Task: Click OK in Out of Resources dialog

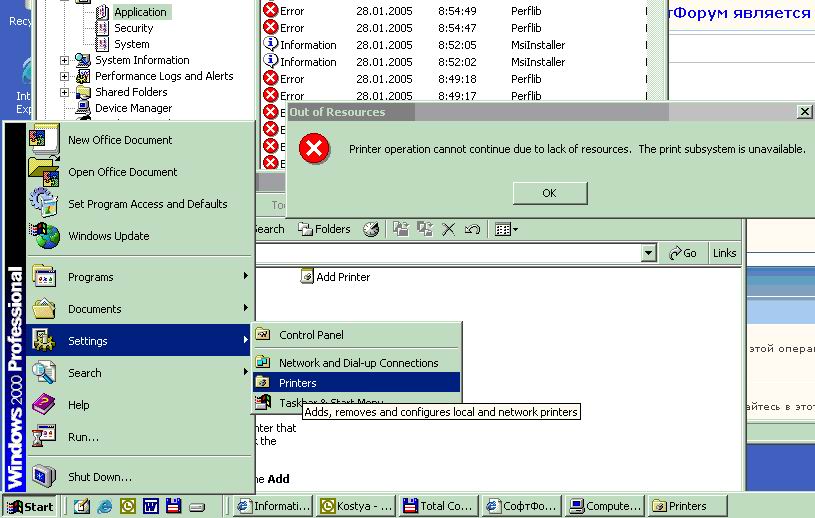Action: click(550, 193)
